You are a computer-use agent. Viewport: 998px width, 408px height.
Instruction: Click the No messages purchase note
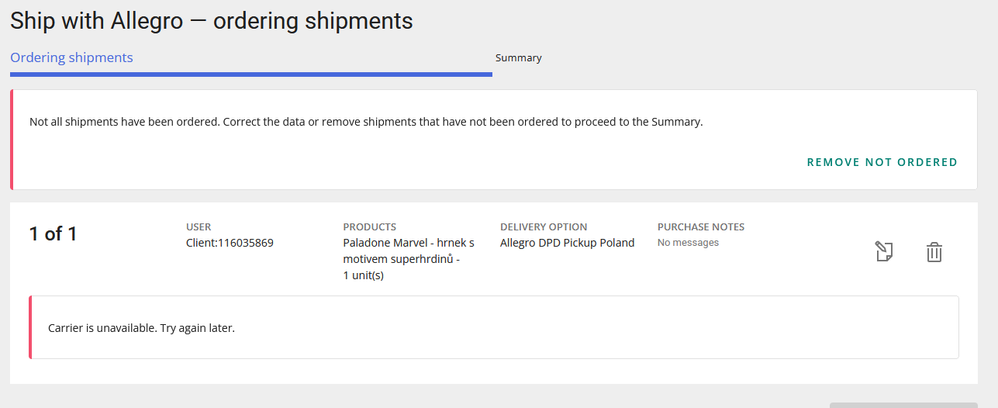point(688,243)
